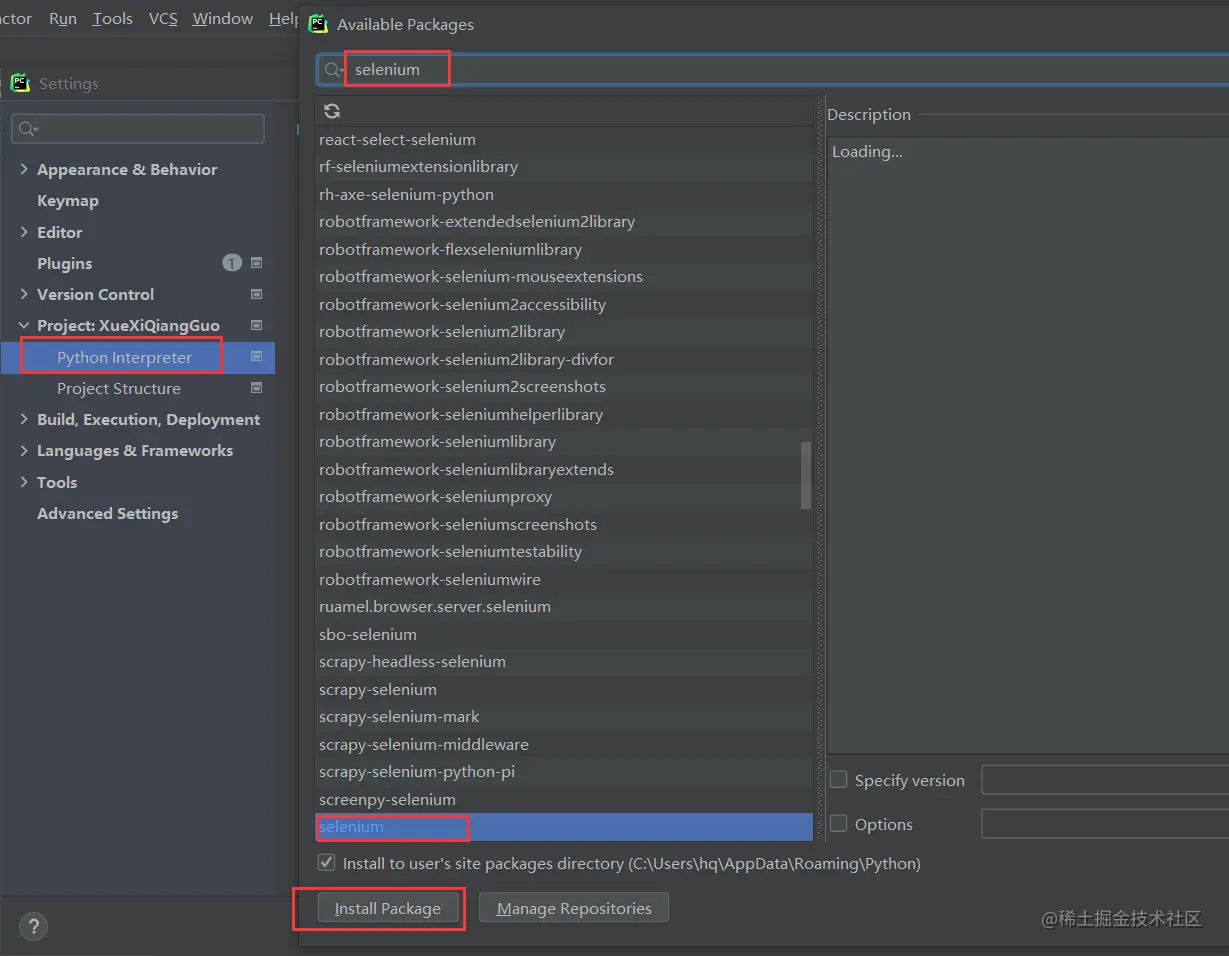
Task: Open Advanced Settings page
Action: 107,513
